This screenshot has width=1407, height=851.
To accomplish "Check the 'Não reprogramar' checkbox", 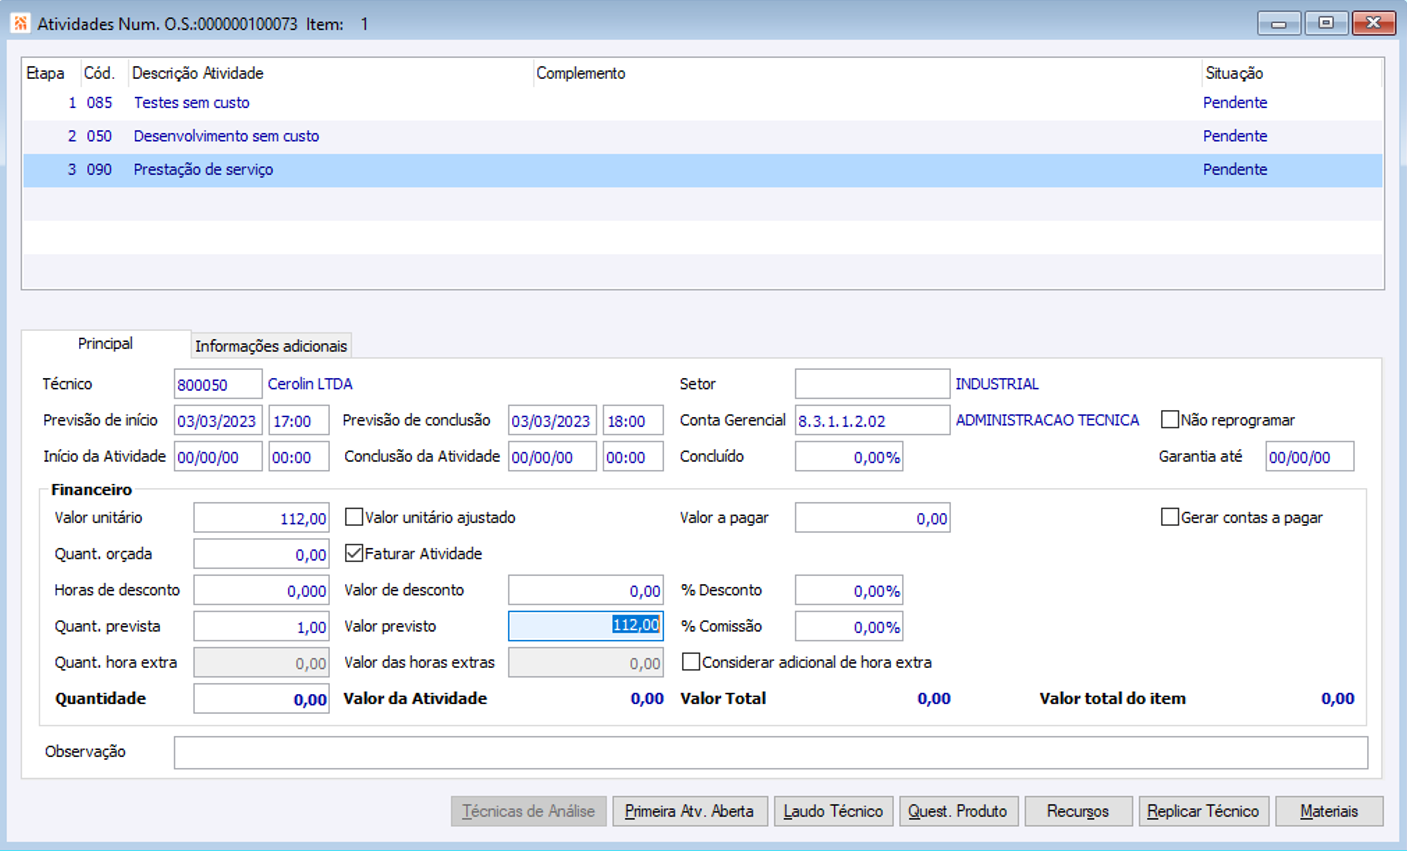I will tap(1169, 420).
